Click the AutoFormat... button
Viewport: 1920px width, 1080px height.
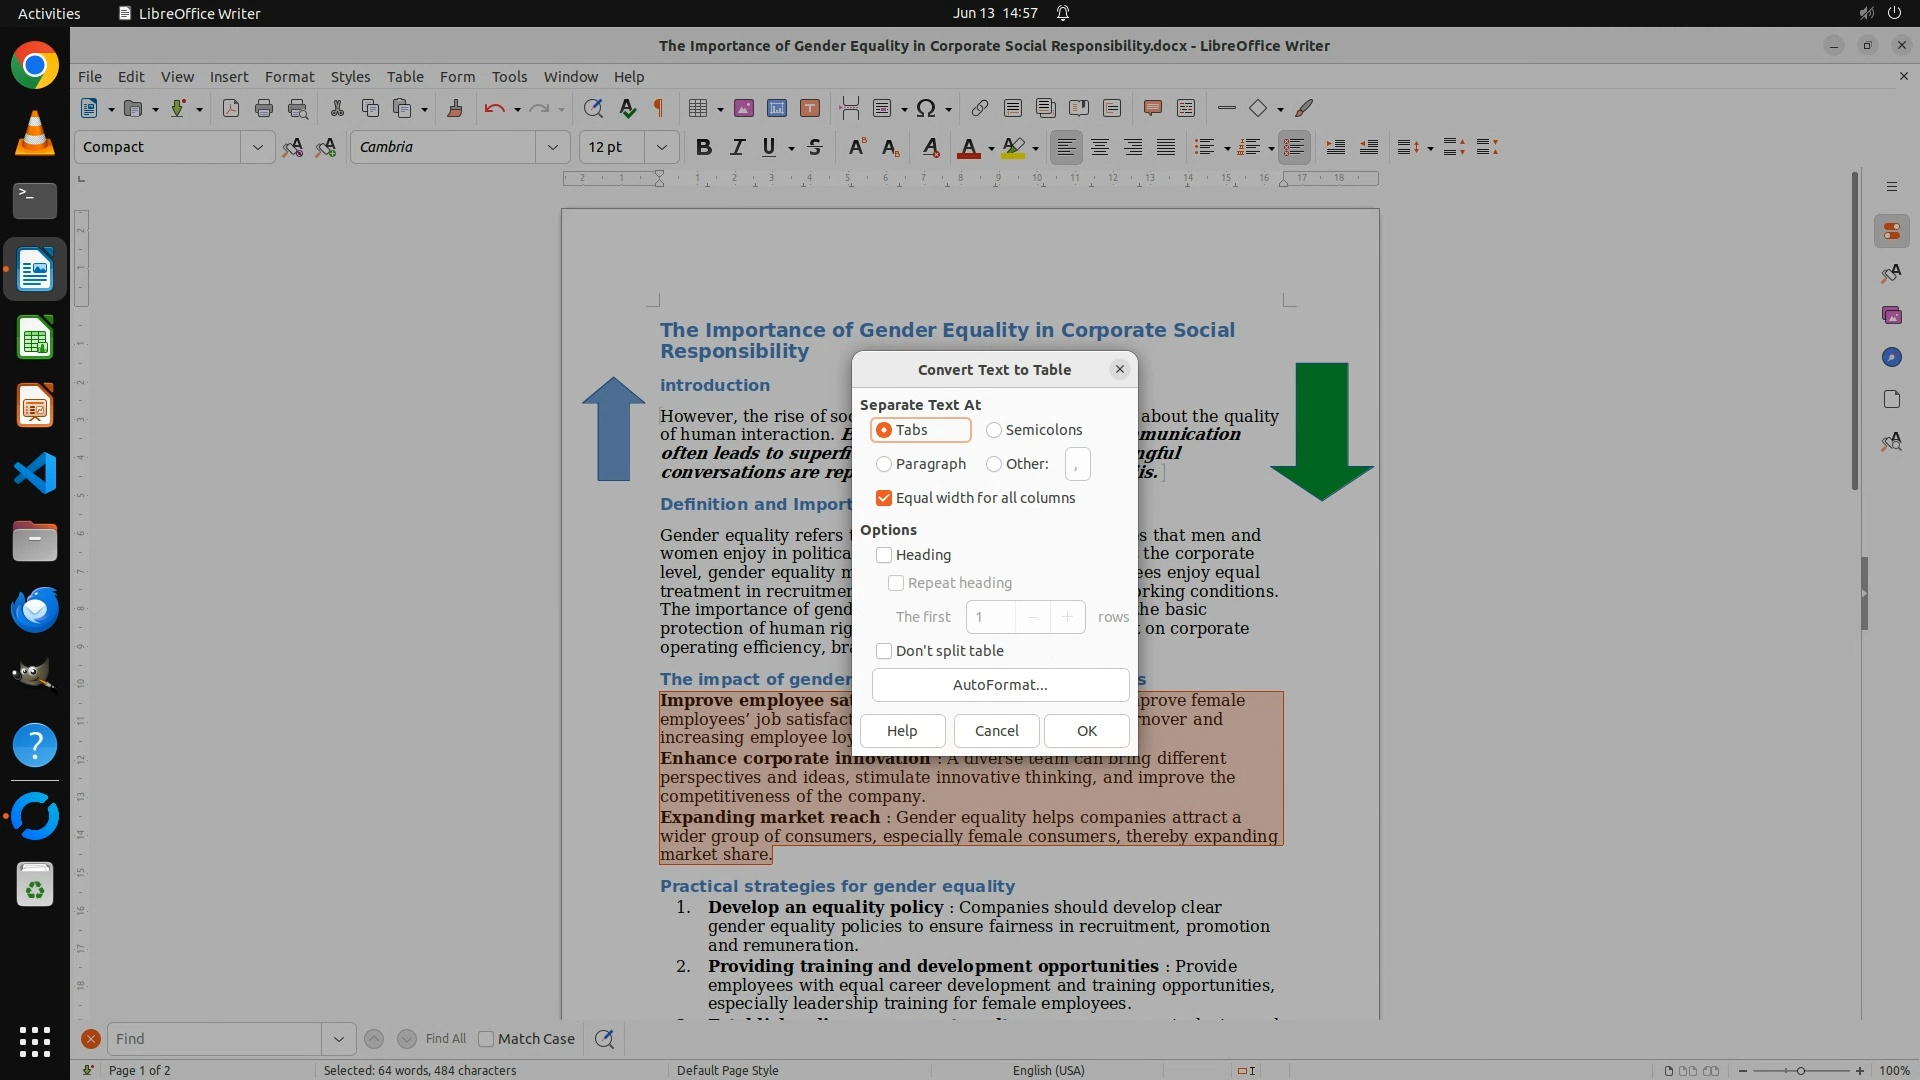(1000, 685)
